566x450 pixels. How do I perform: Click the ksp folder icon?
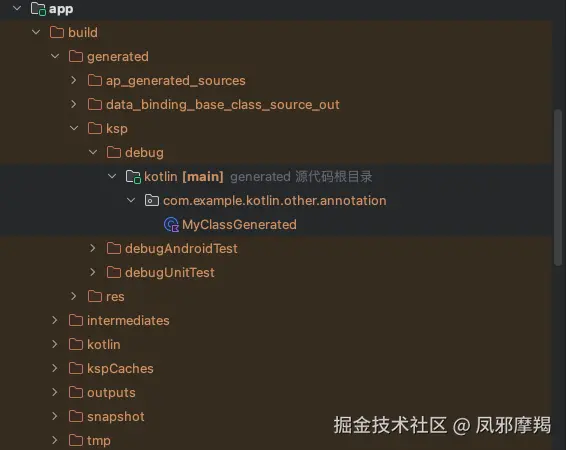pos(95,128)
